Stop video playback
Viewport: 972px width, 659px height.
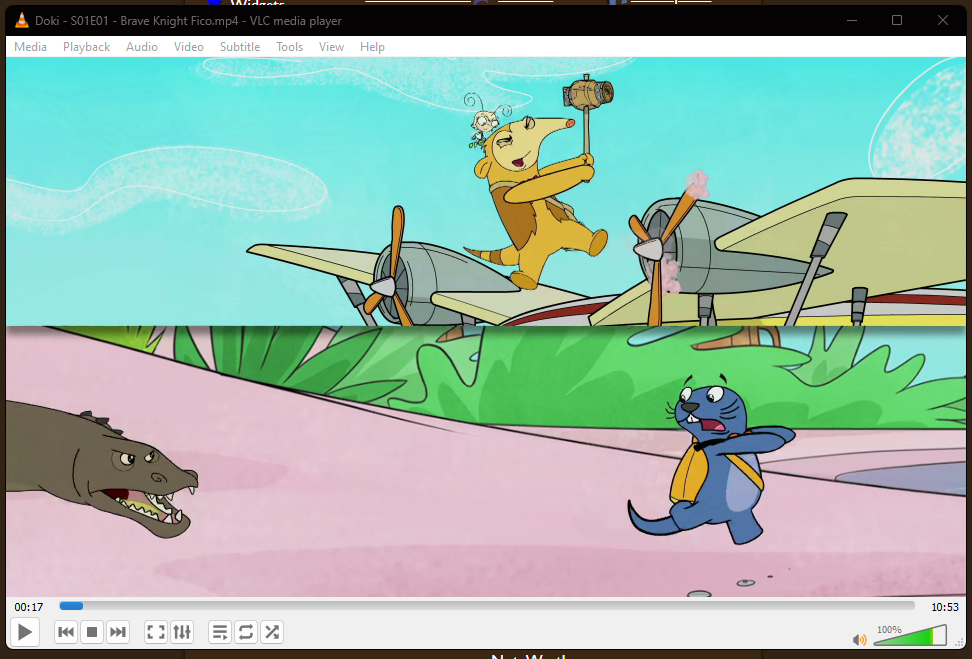pos(92,631)
